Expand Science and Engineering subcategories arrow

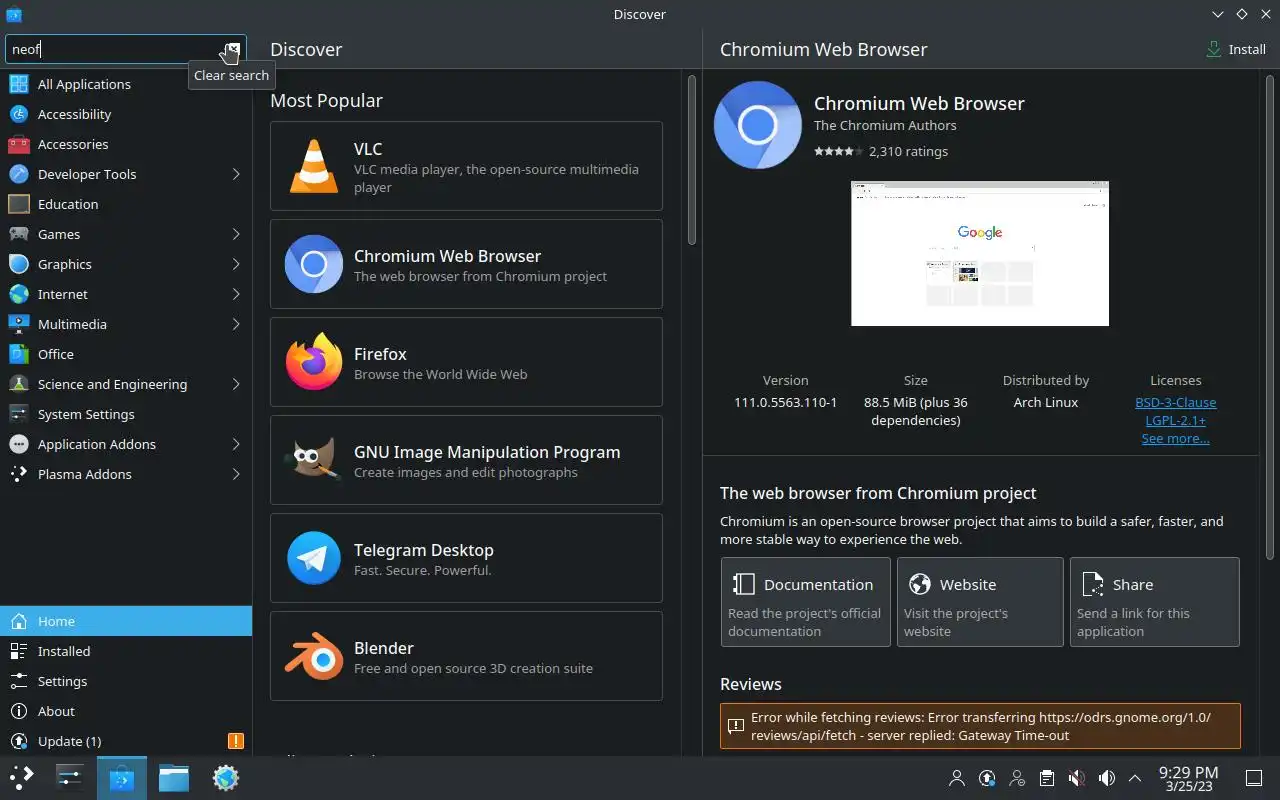click(x=236, y=384)
